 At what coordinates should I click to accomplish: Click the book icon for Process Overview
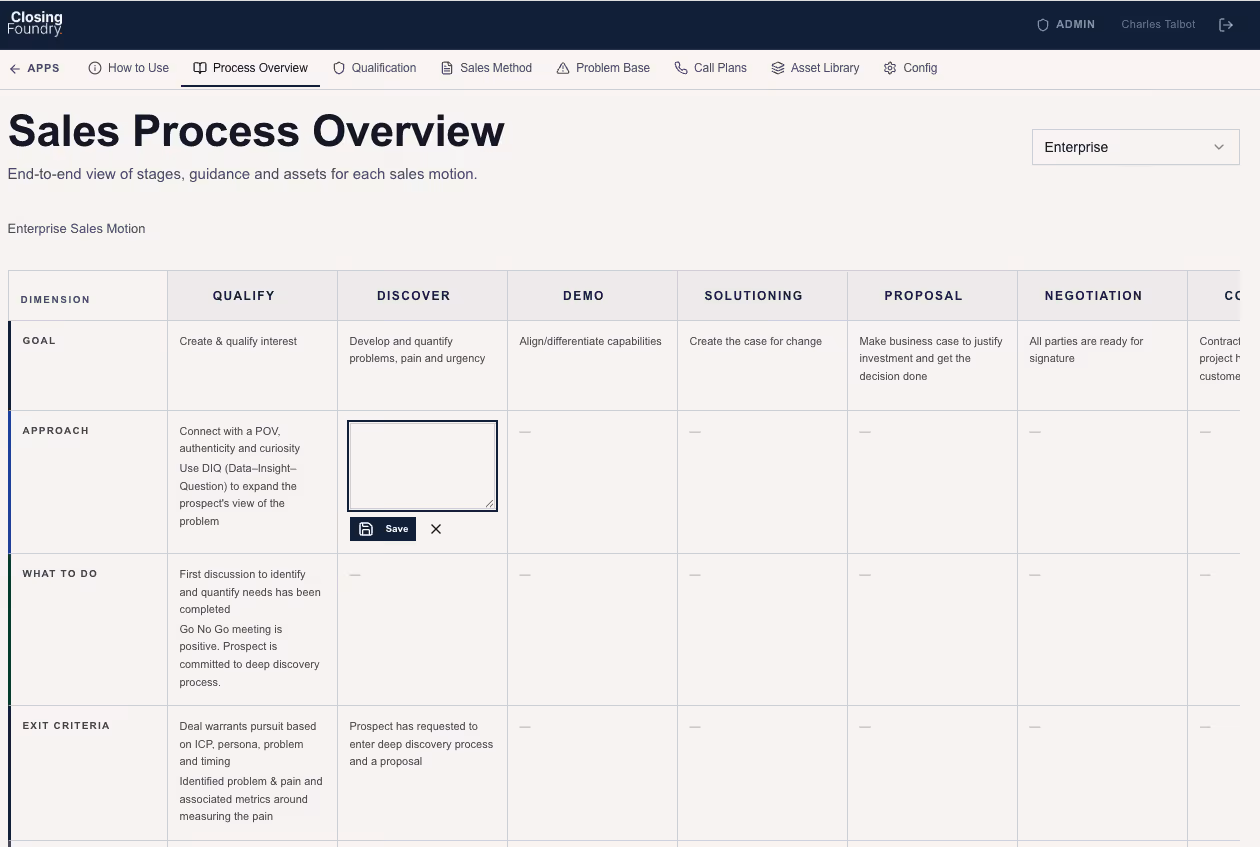point(200,68)
